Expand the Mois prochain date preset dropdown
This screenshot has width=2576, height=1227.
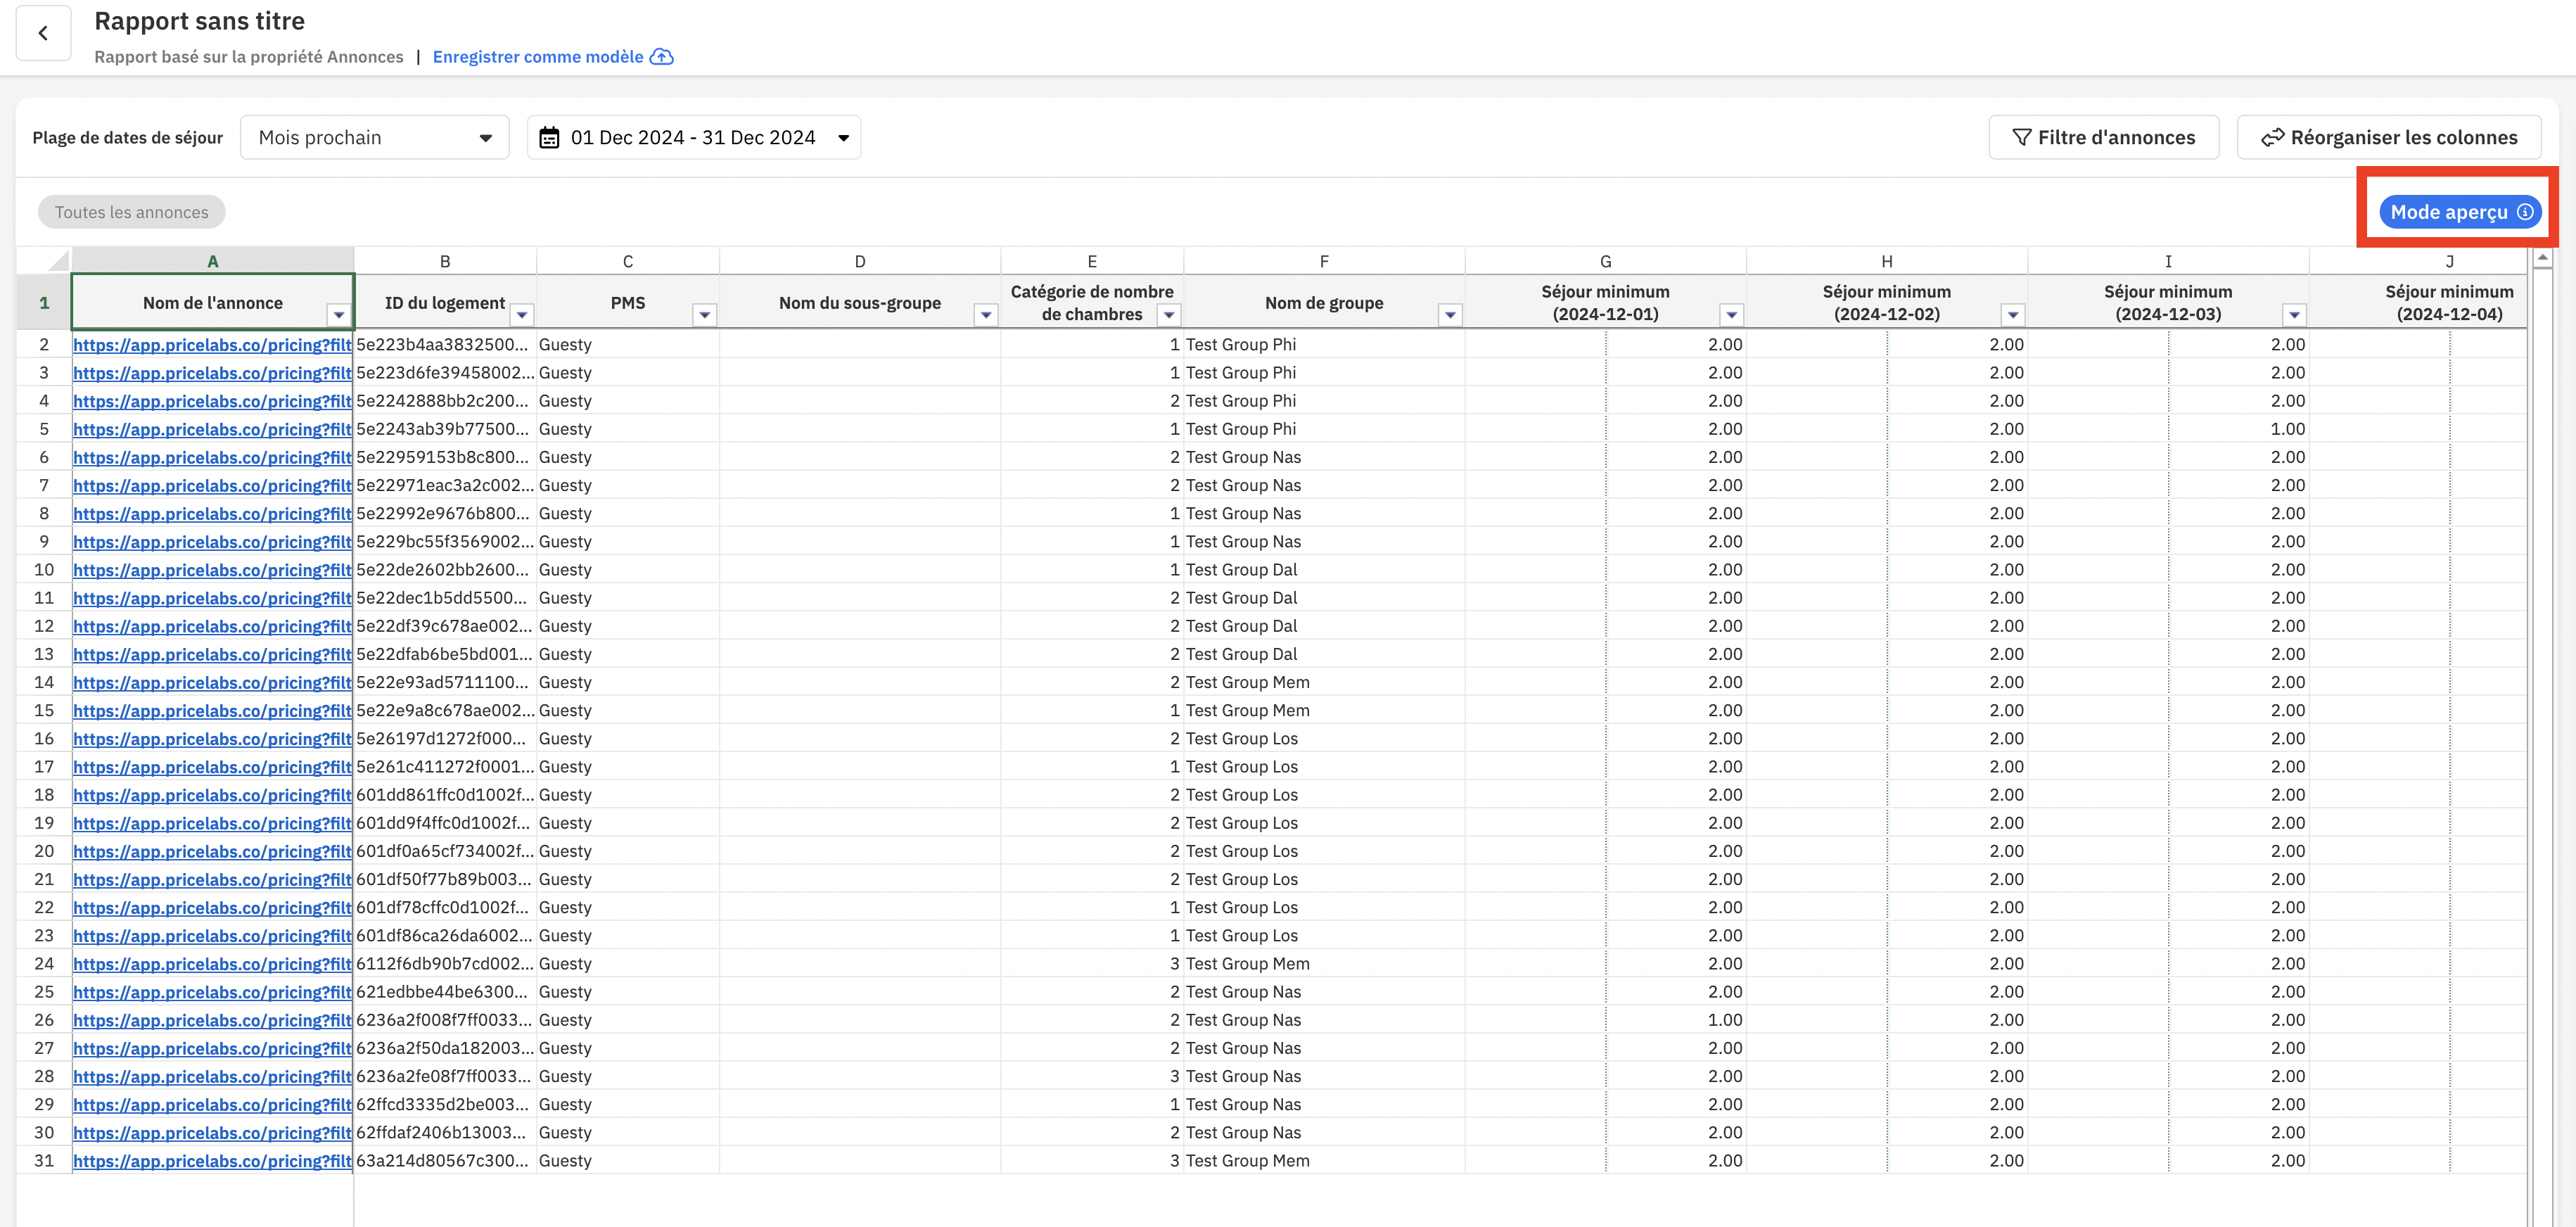tap(375, 138)
